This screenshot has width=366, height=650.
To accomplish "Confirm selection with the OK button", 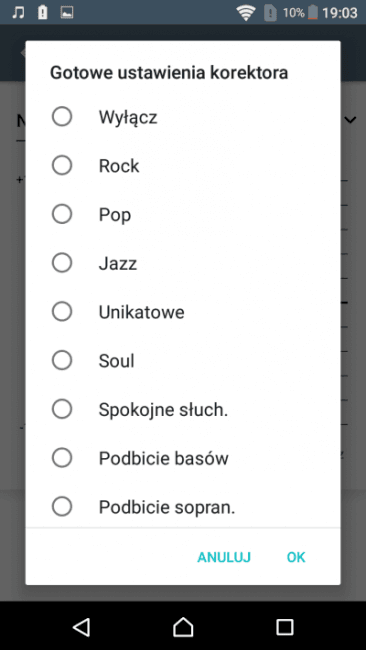I will [x=296, y=557].
